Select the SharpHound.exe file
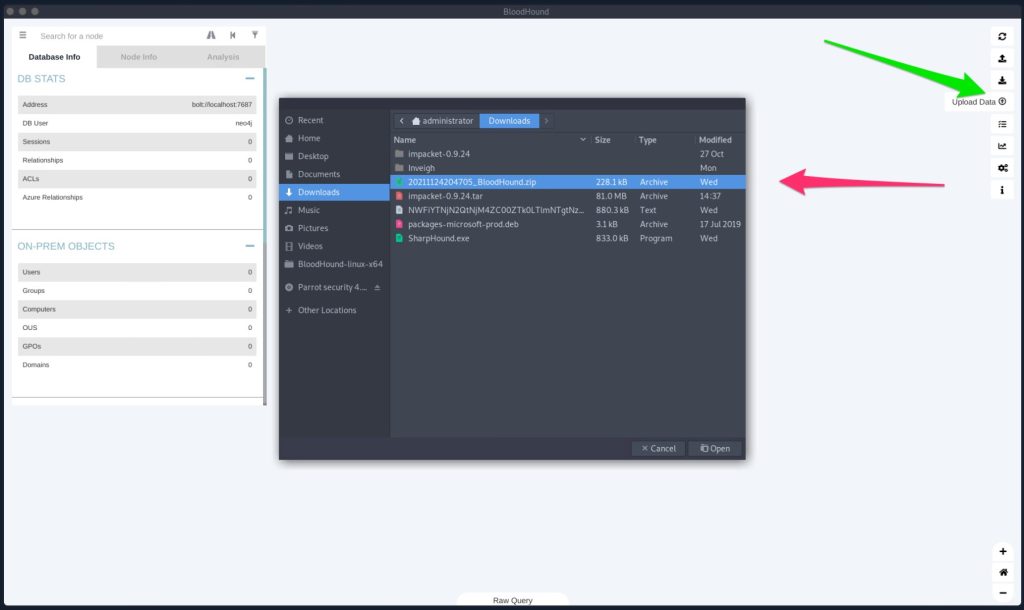The height and width of the screenshot is (610, 1024). 568,238
